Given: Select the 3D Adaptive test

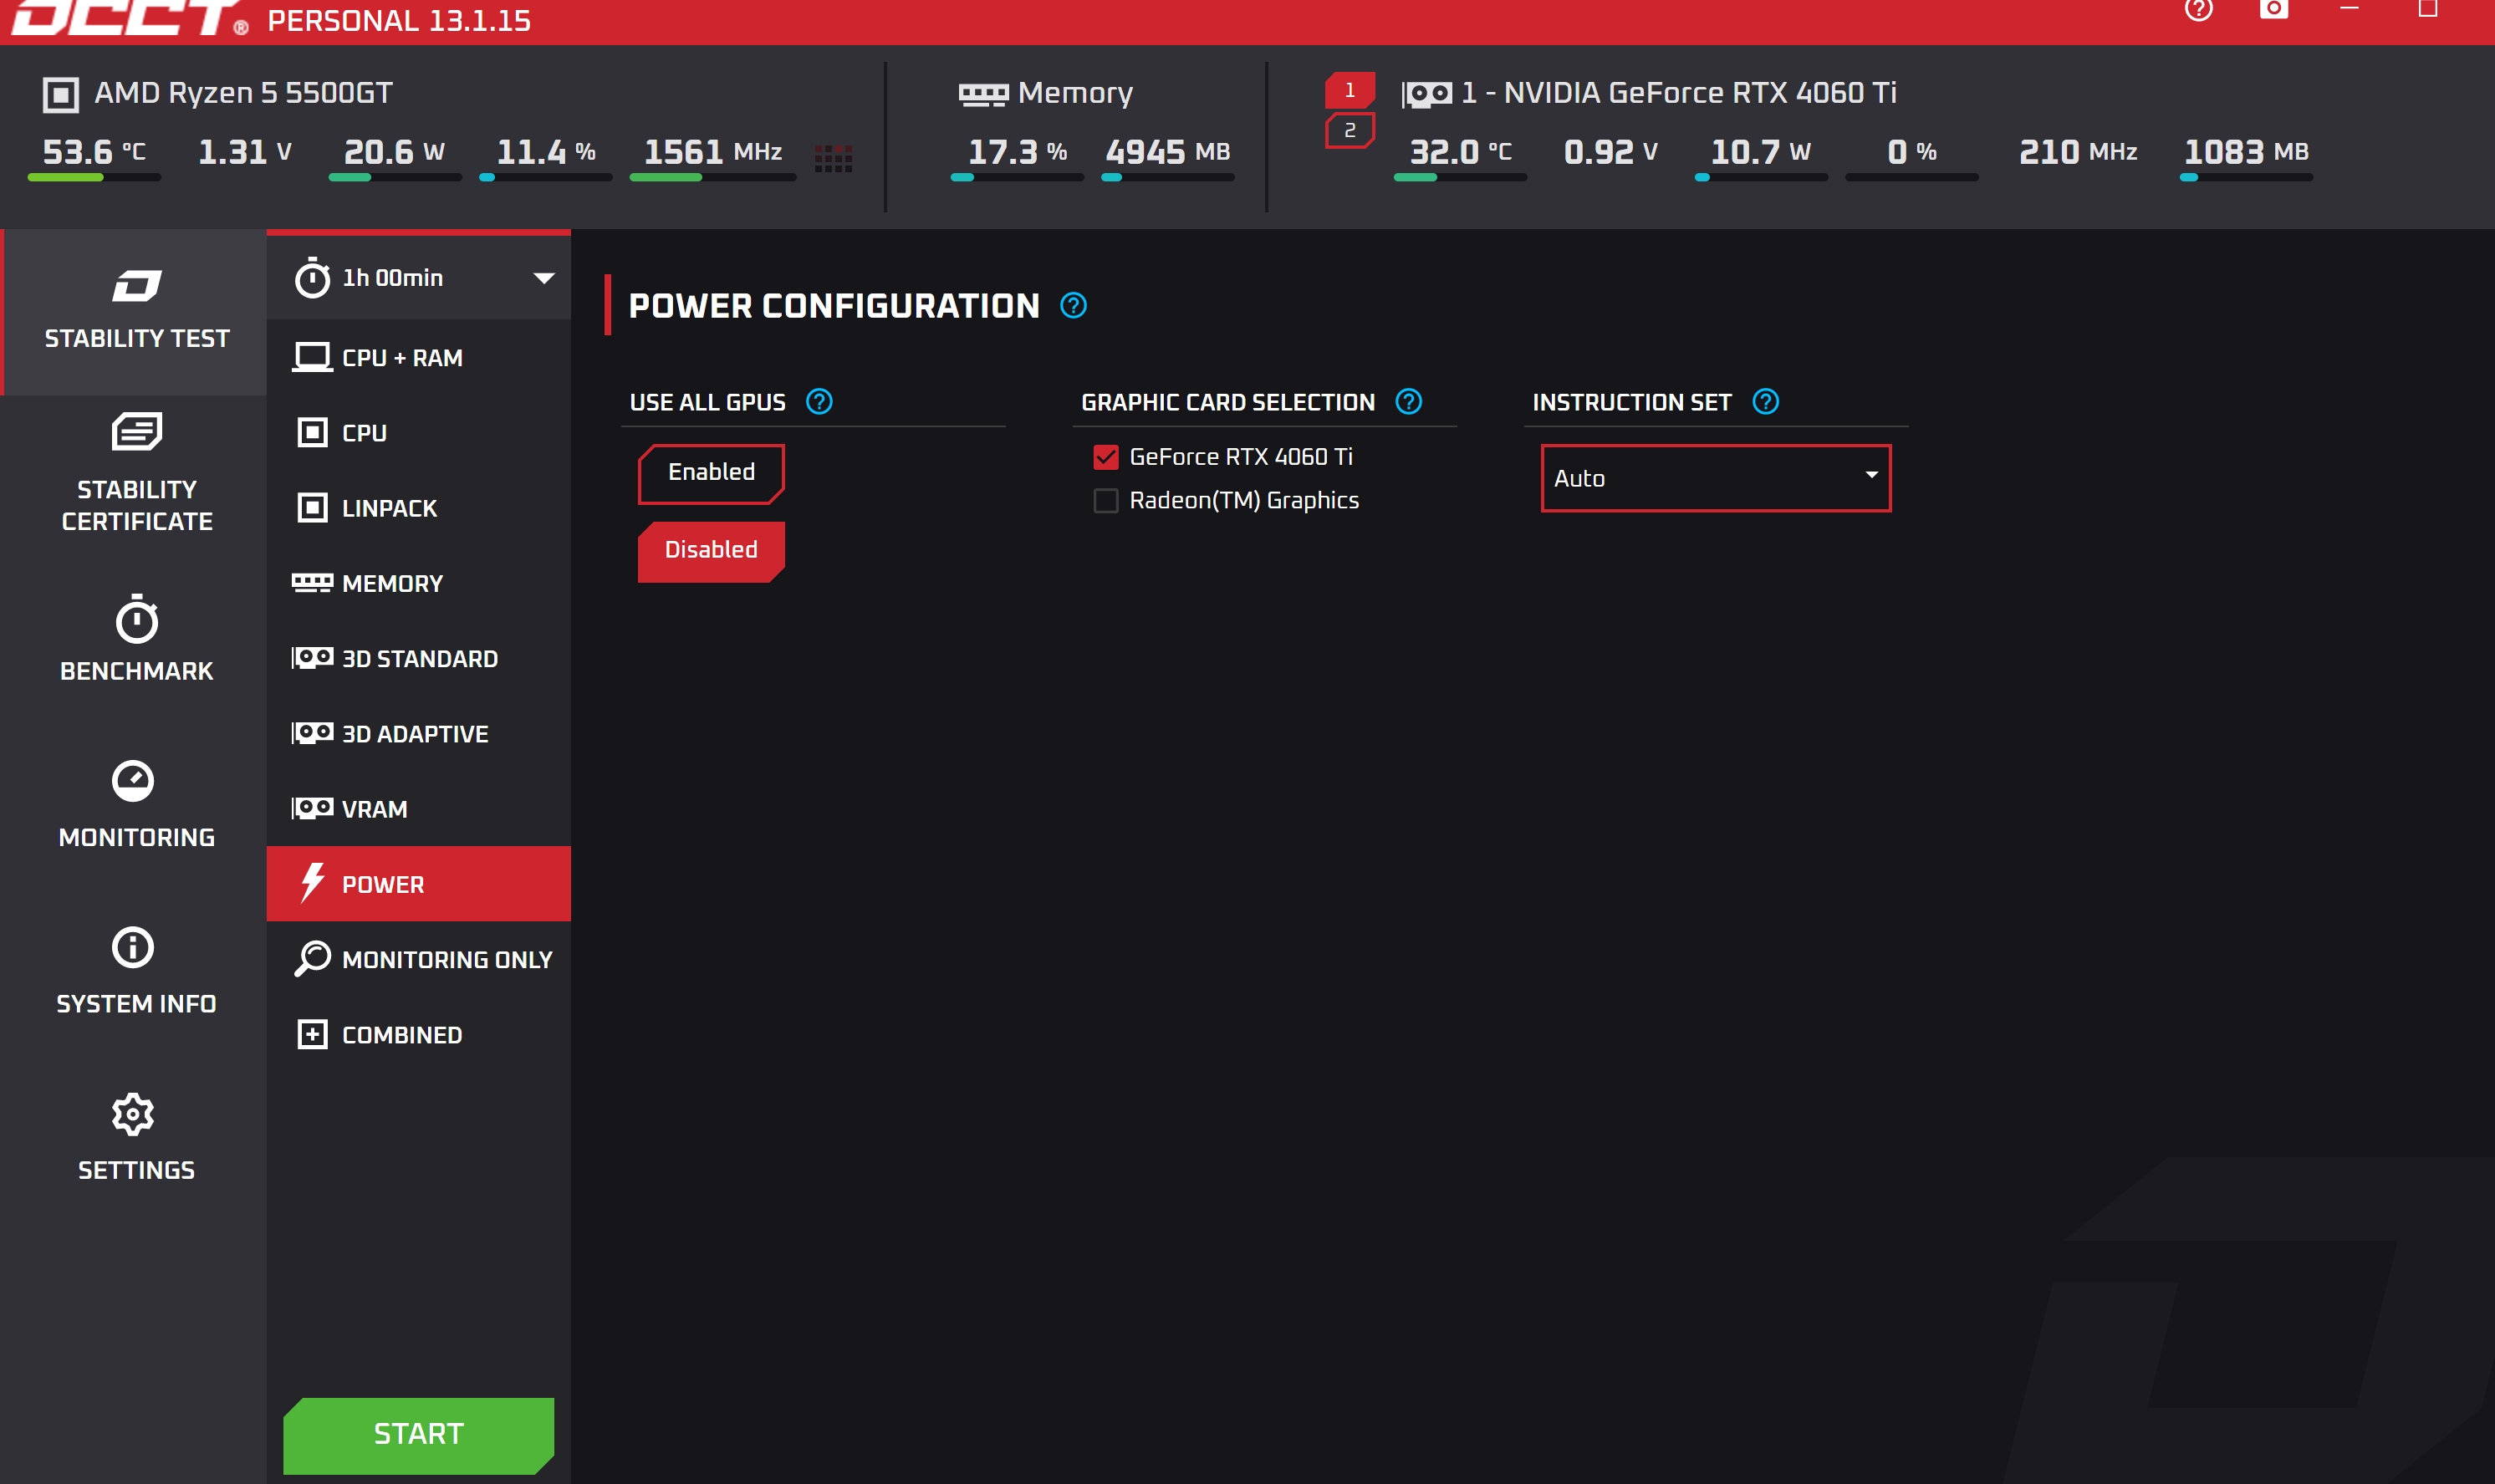Looking at the screenshot, I should point(418,733).
